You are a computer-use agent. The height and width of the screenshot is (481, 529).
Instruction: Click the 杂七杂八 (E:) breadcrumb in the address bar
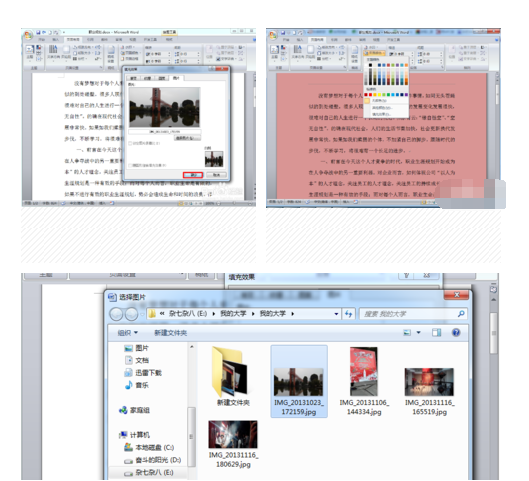[188, 314]
